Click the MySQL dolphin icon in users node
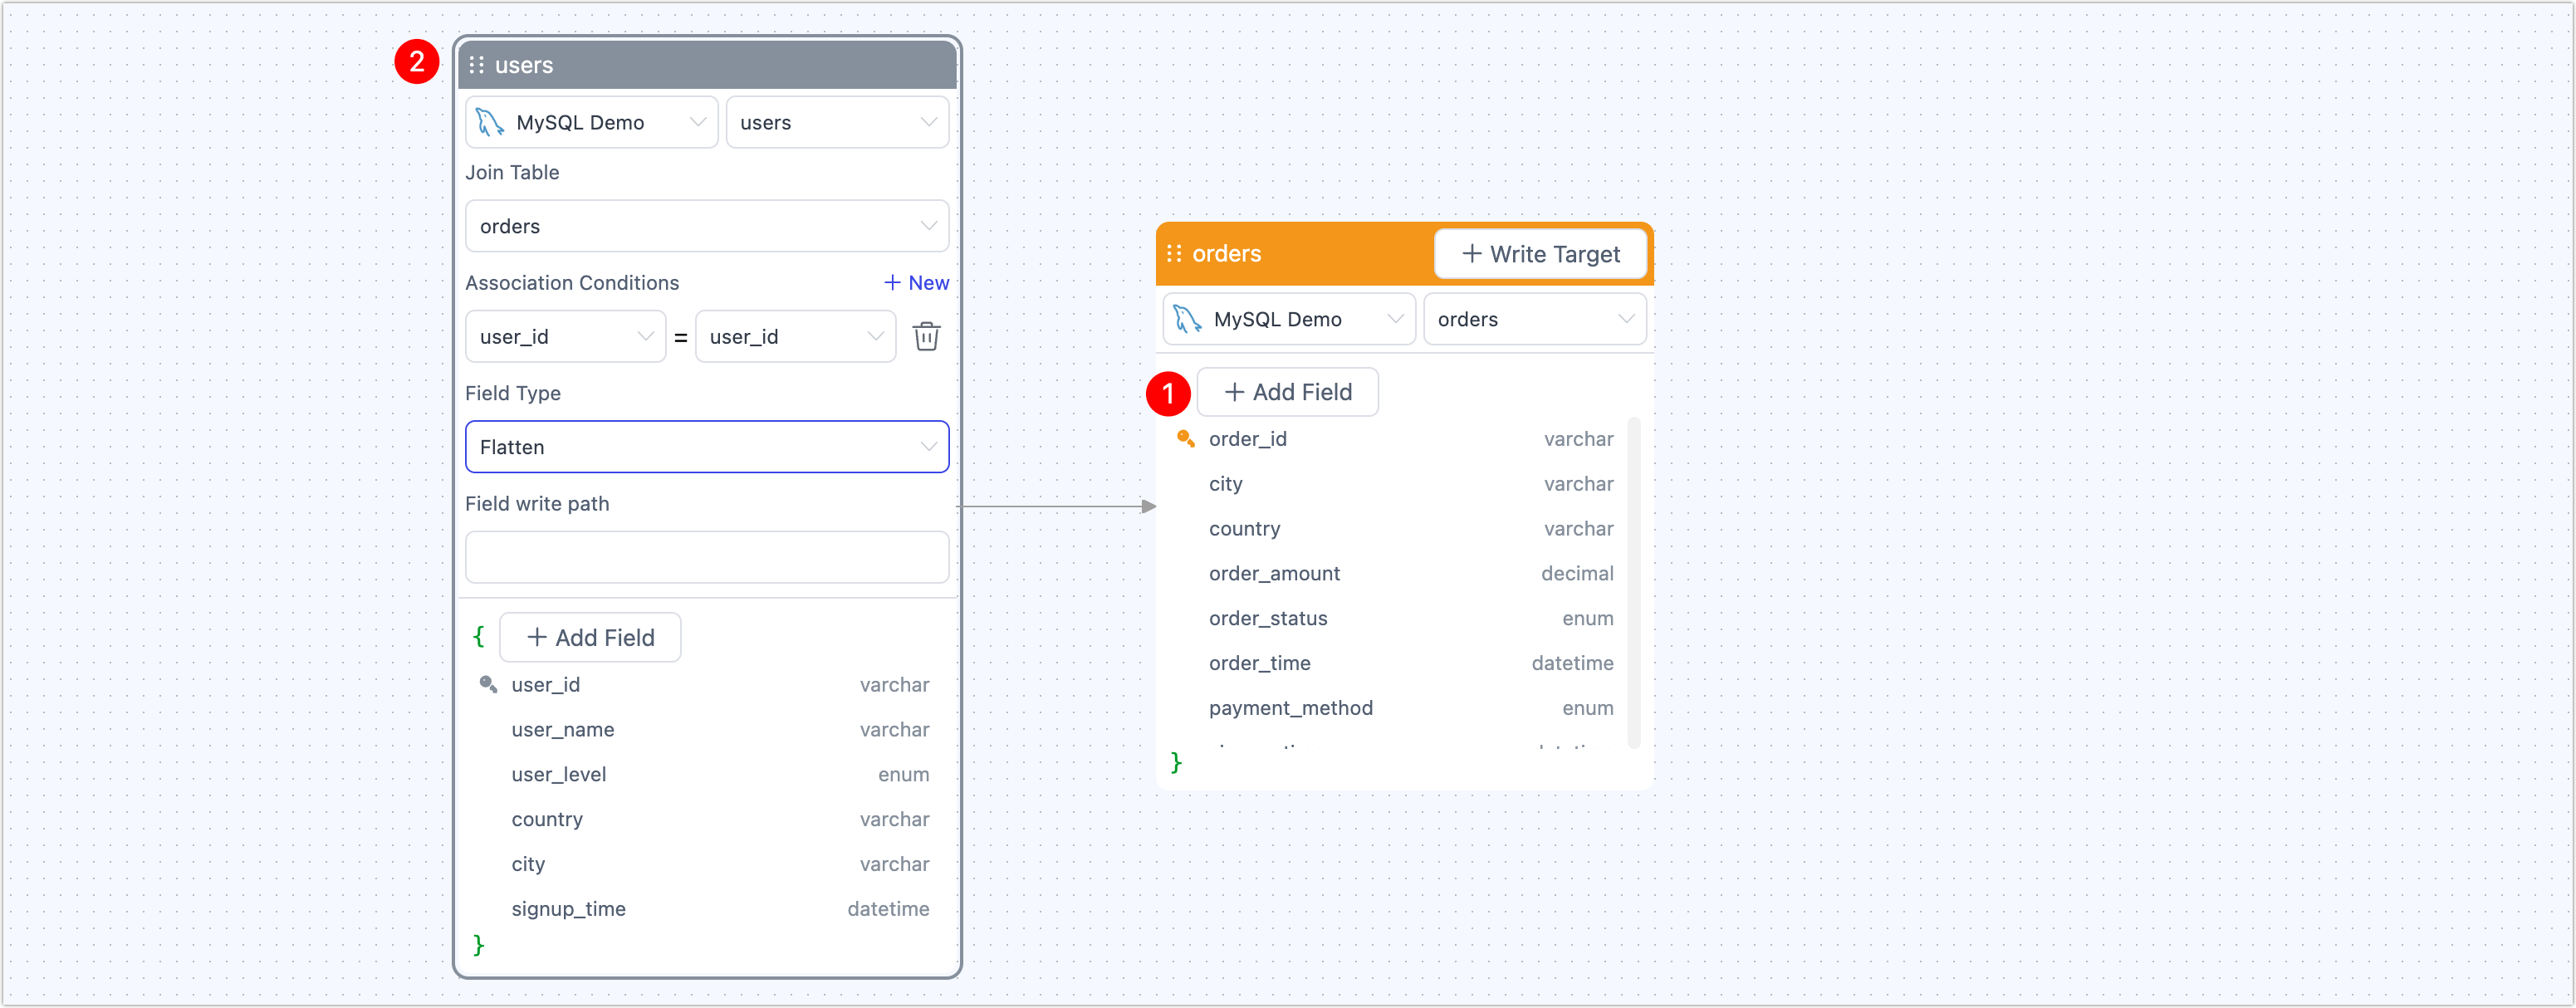Image resolution: width=2576 pixels, height=1008 pixels. [489, 122]
